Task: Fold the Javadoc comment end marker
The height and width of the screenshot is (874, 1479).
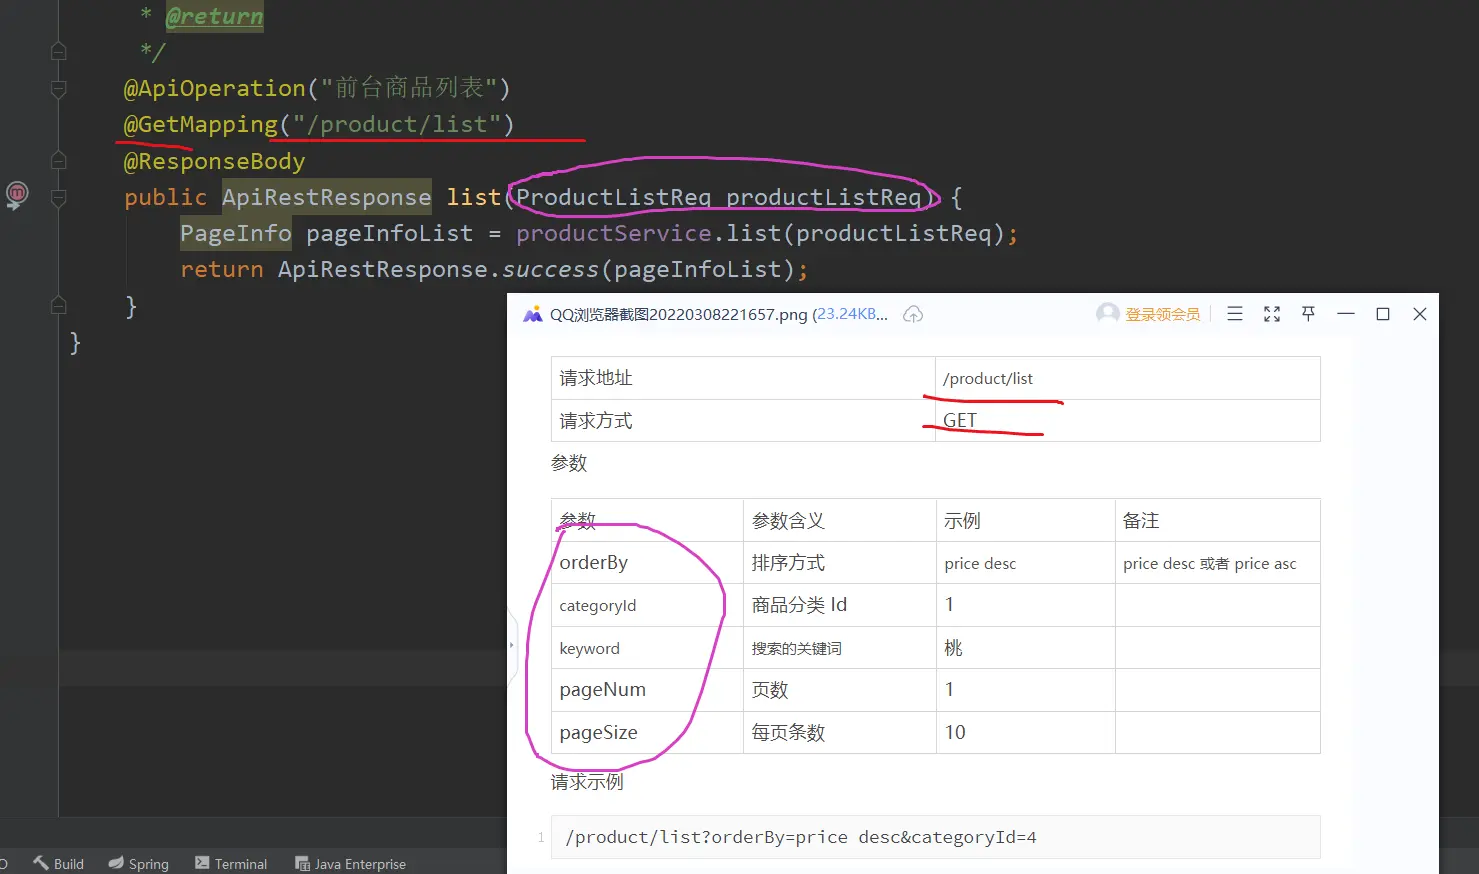Action: pyautogui.click(x=58, y=51)
